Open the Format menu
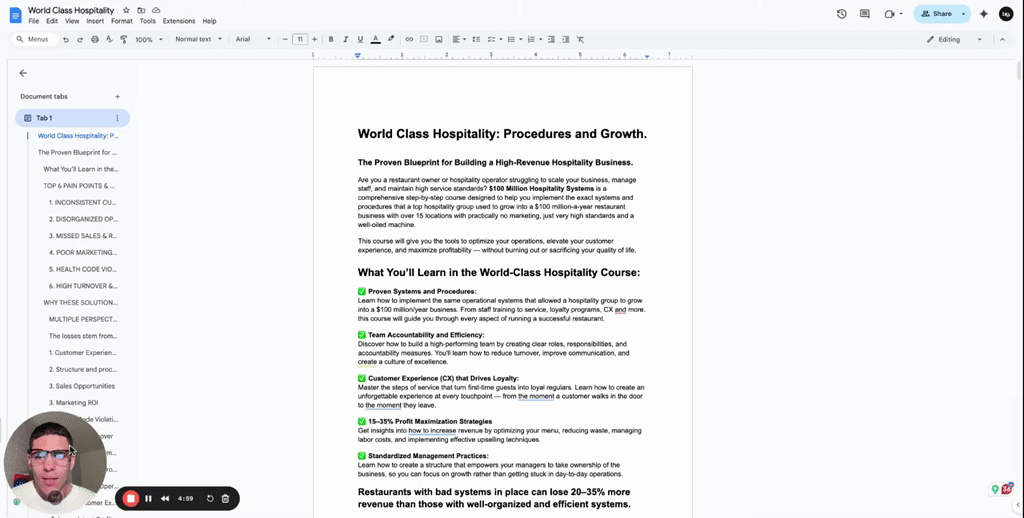This screenshot has height=518, width=1024. [x=121, y=21]
